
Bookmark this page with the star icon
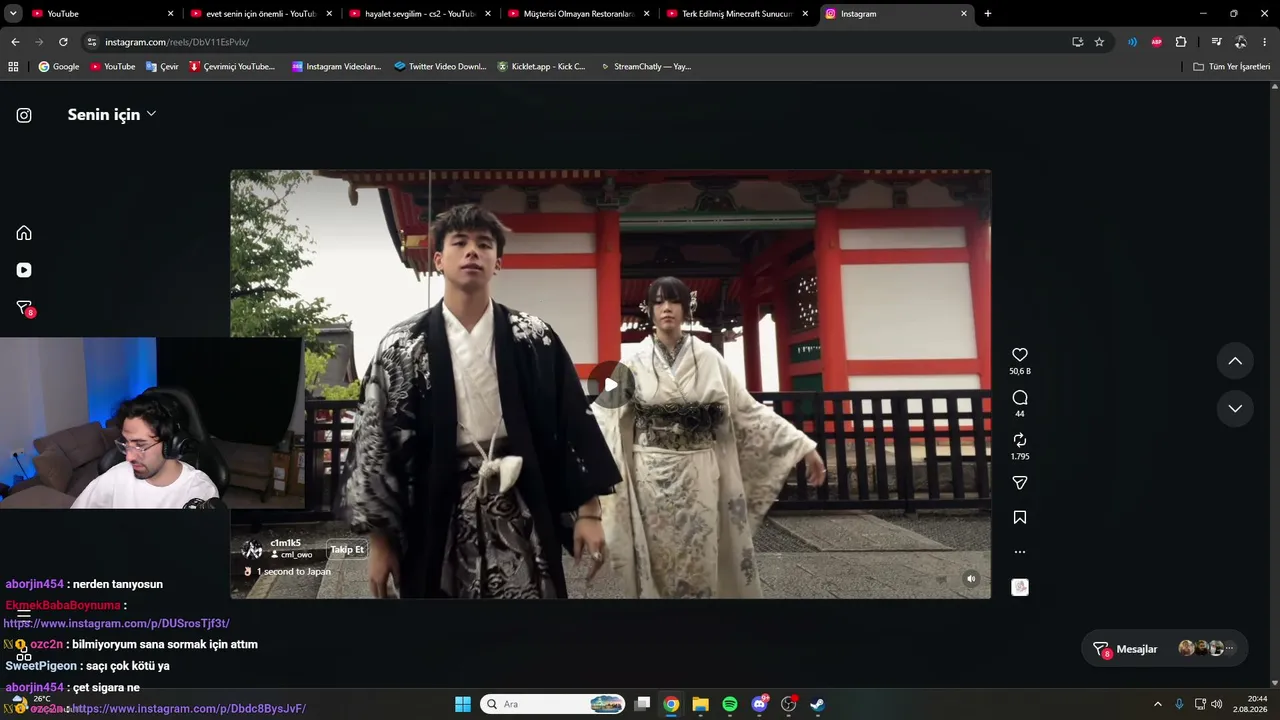click(x=1099, y=42)
